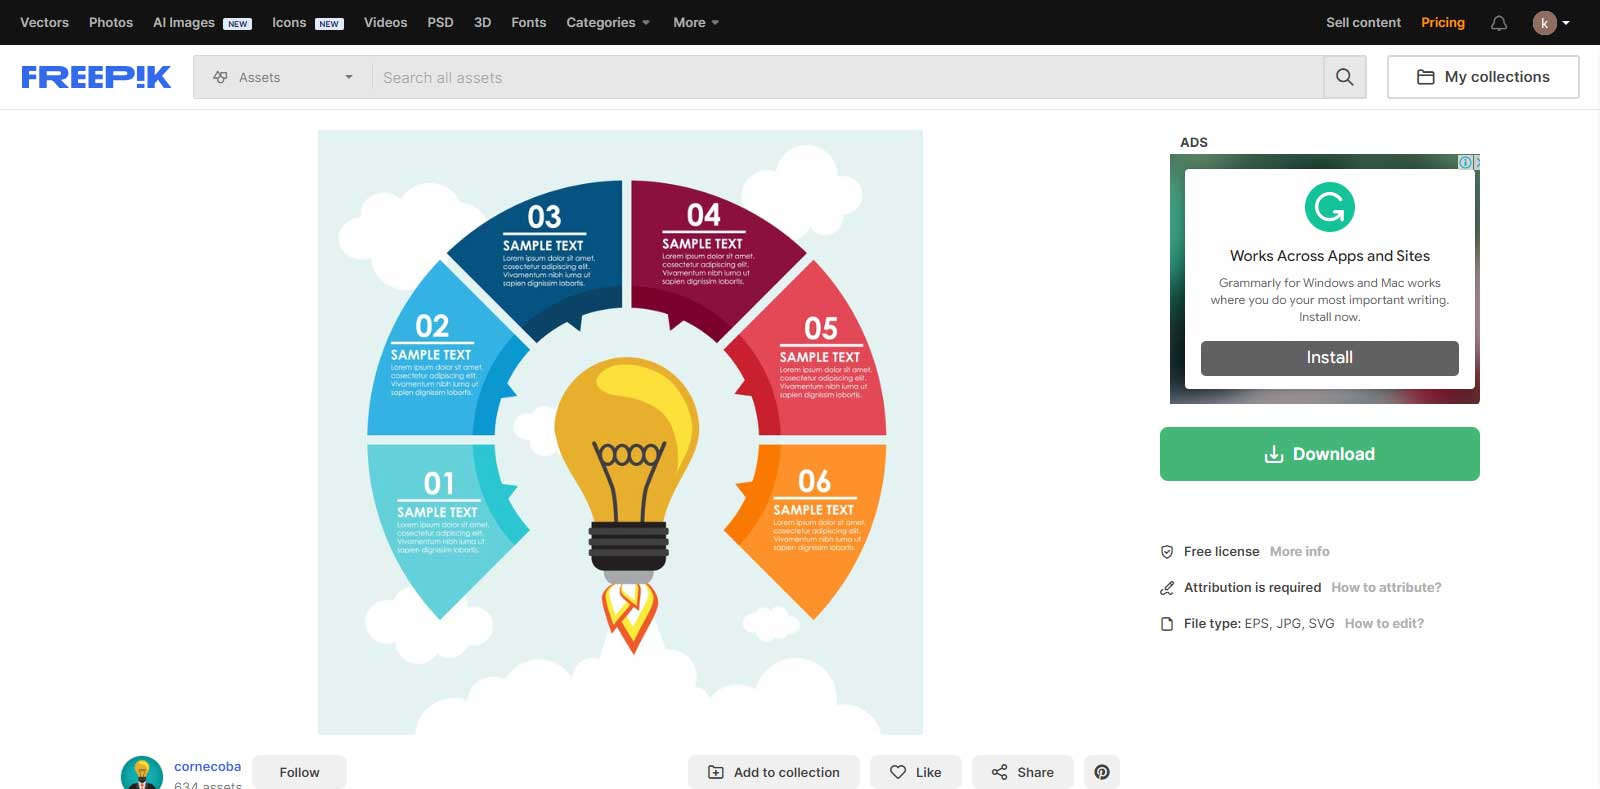This screenshot has width=1600, height=789.
Task: Go to Vectors section
Action: pos(45,22)
